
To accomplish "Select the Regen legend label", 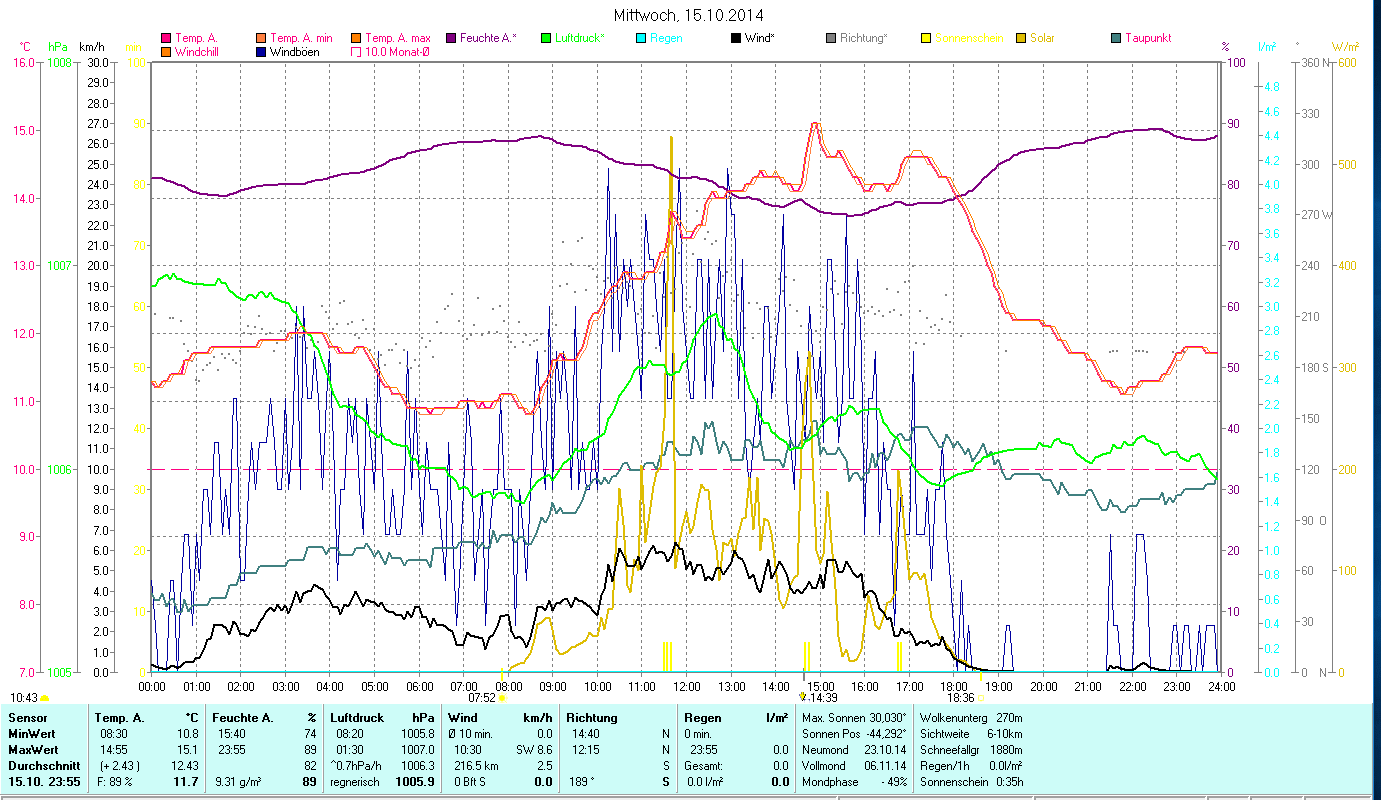I will click(666, 38).
